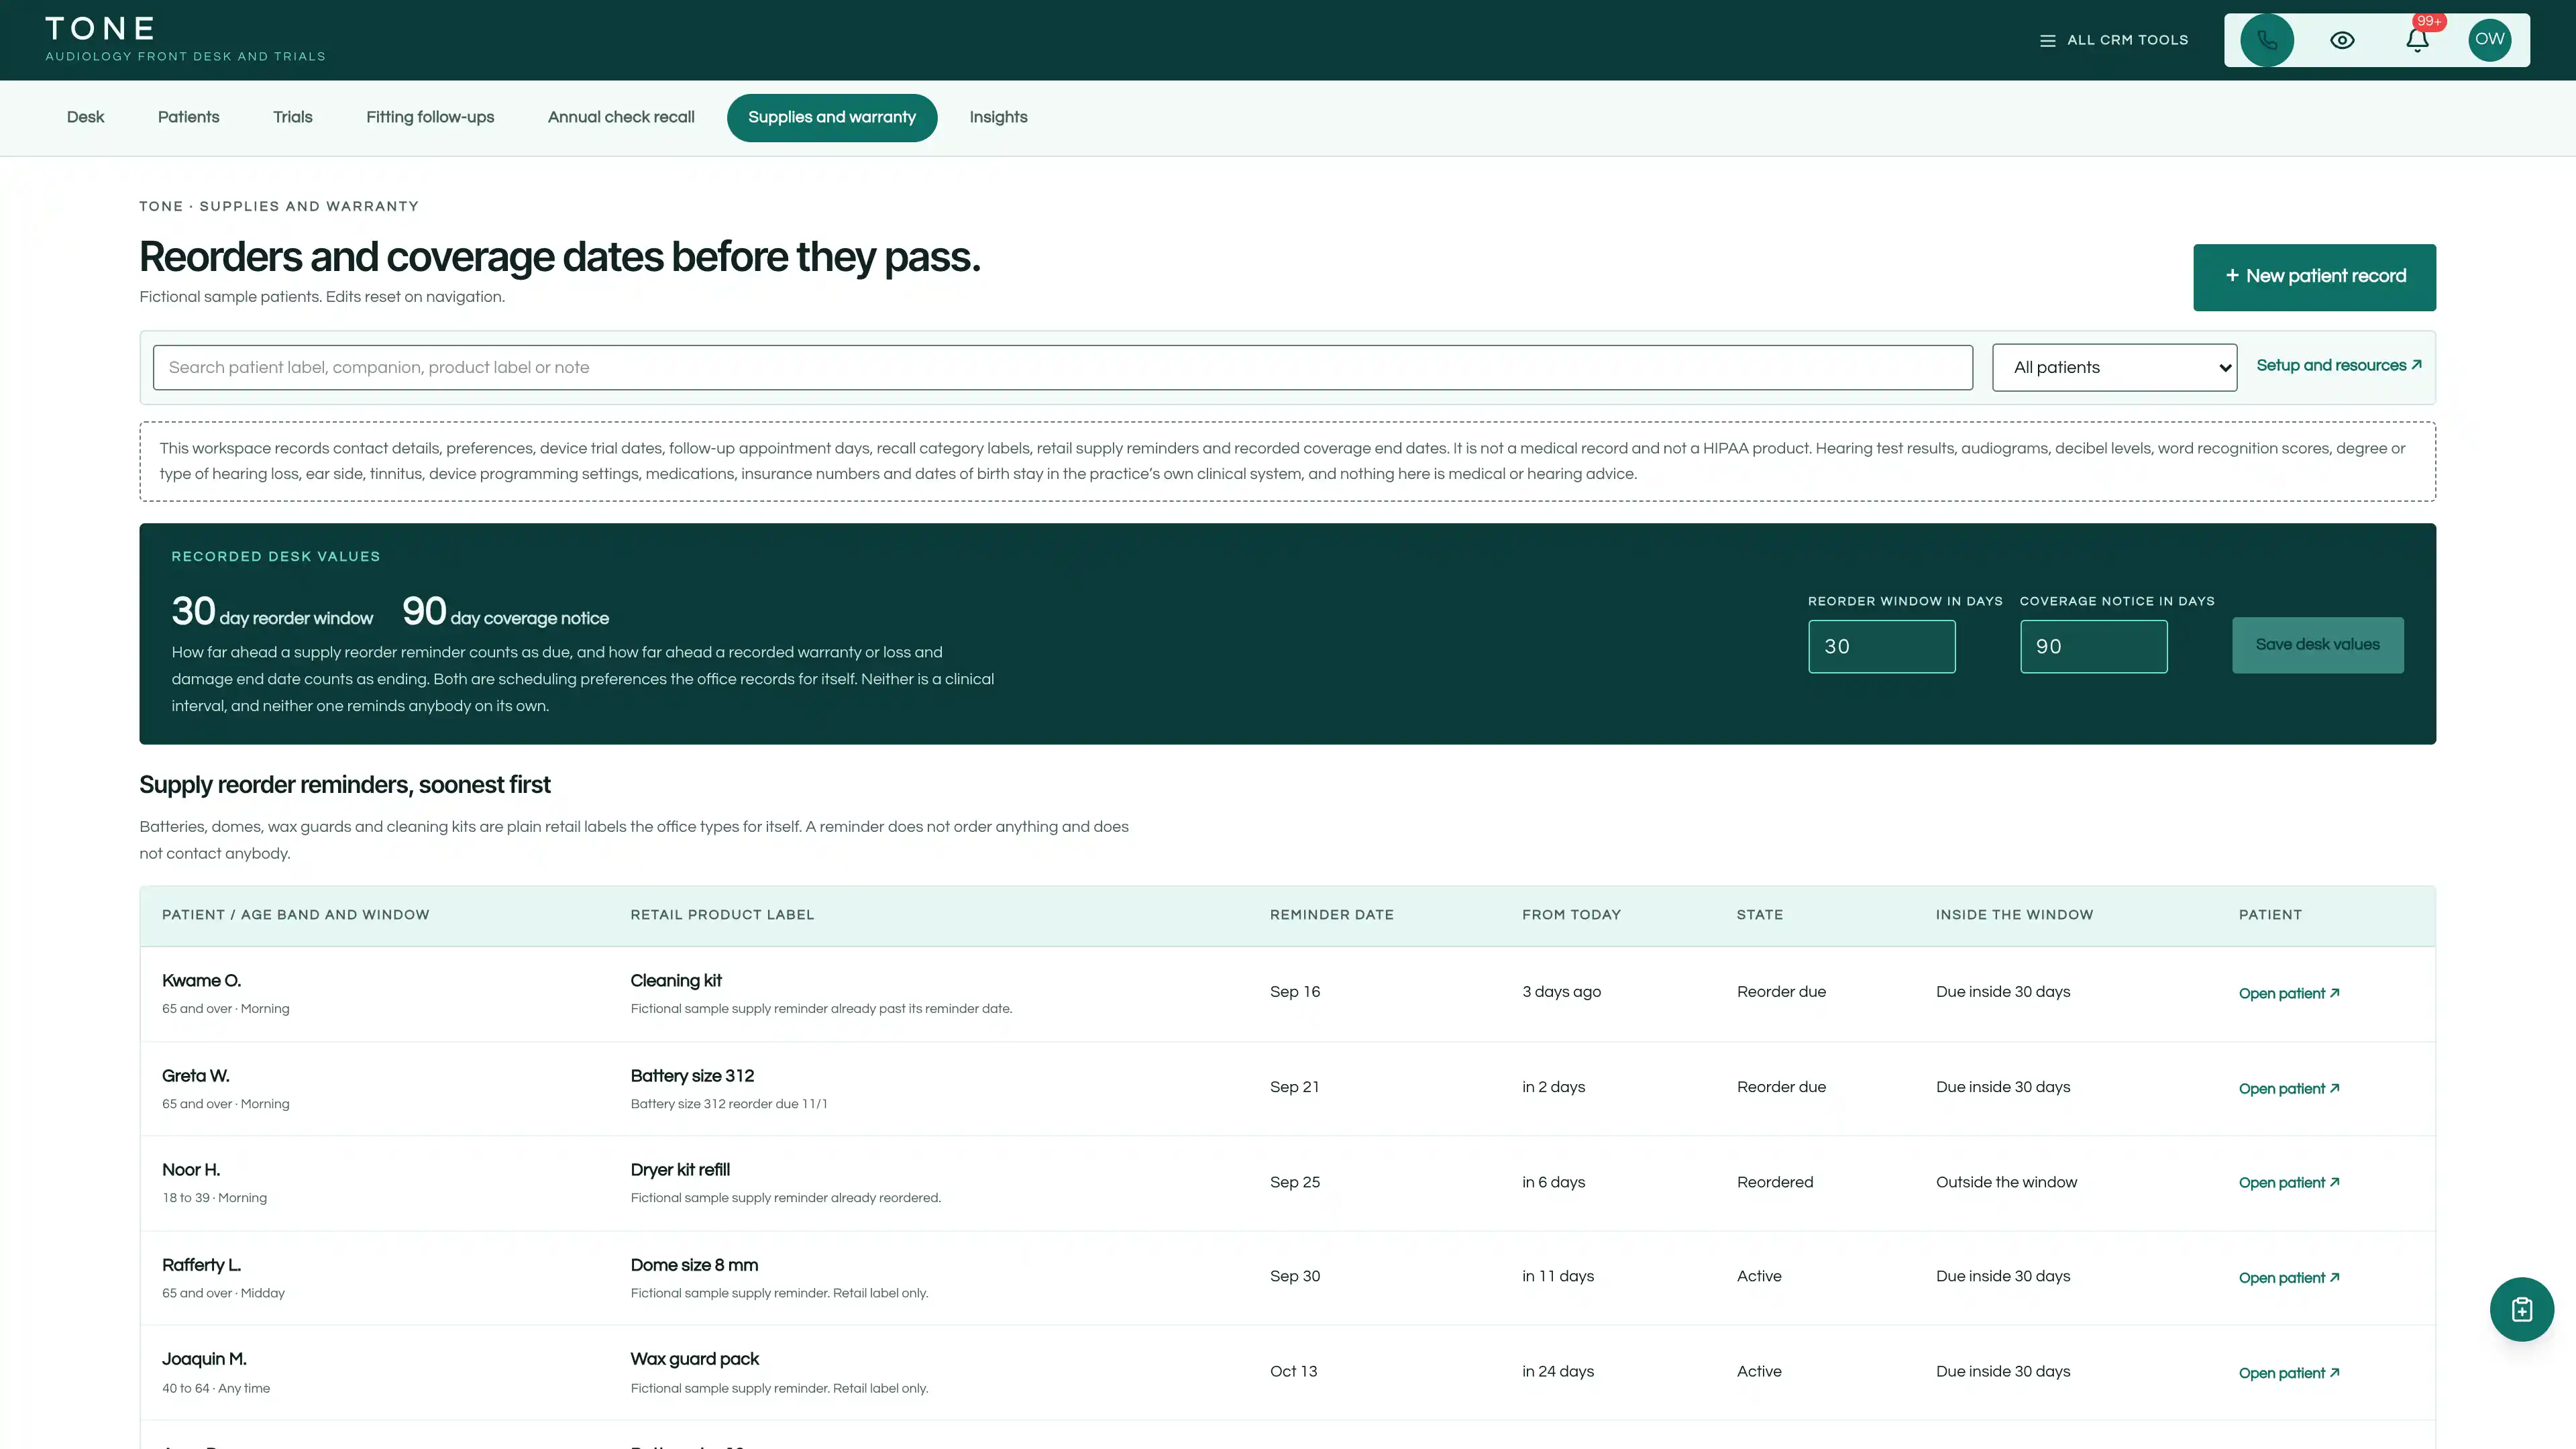Select the Dome size 8 mm label
The image size is (2576, 1449).
[694, 1264]
